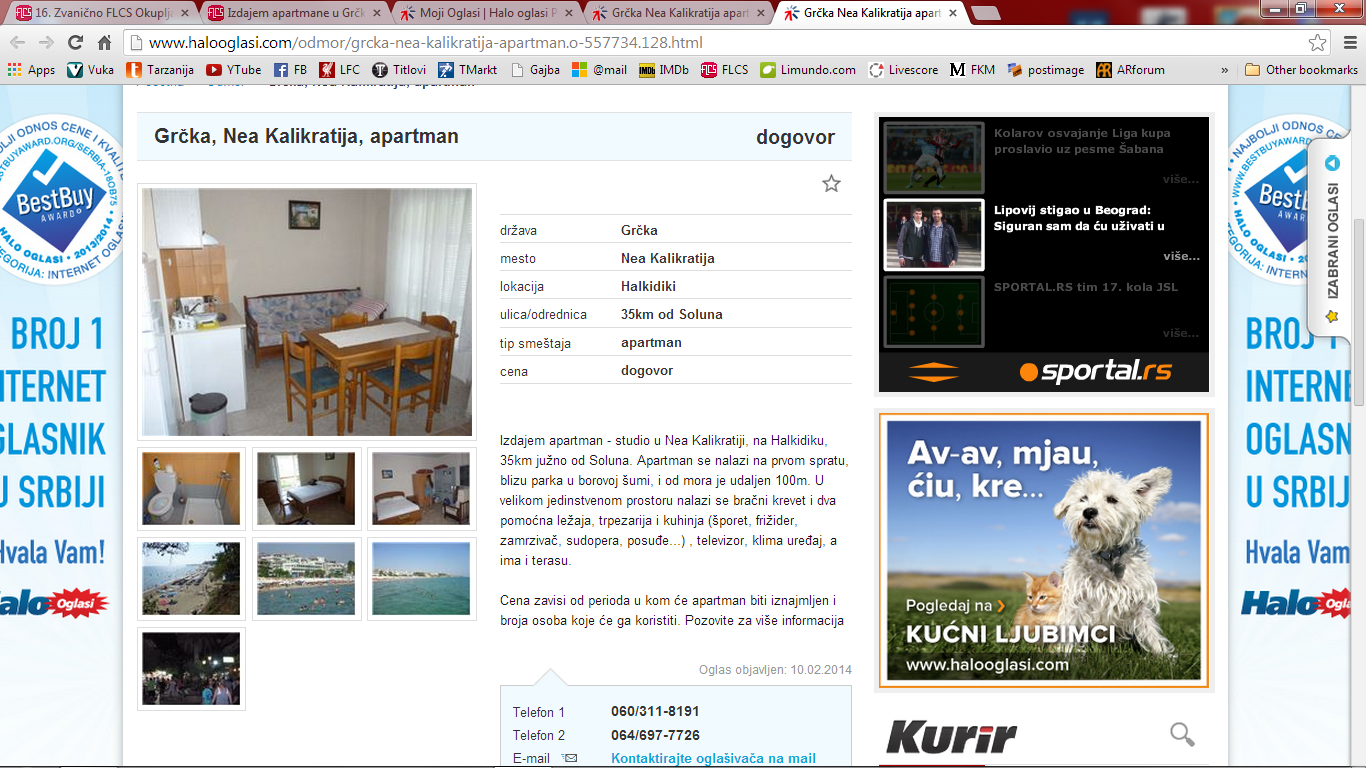Open the YTube bookmark

pyautogui.click(x=234, y=70)
